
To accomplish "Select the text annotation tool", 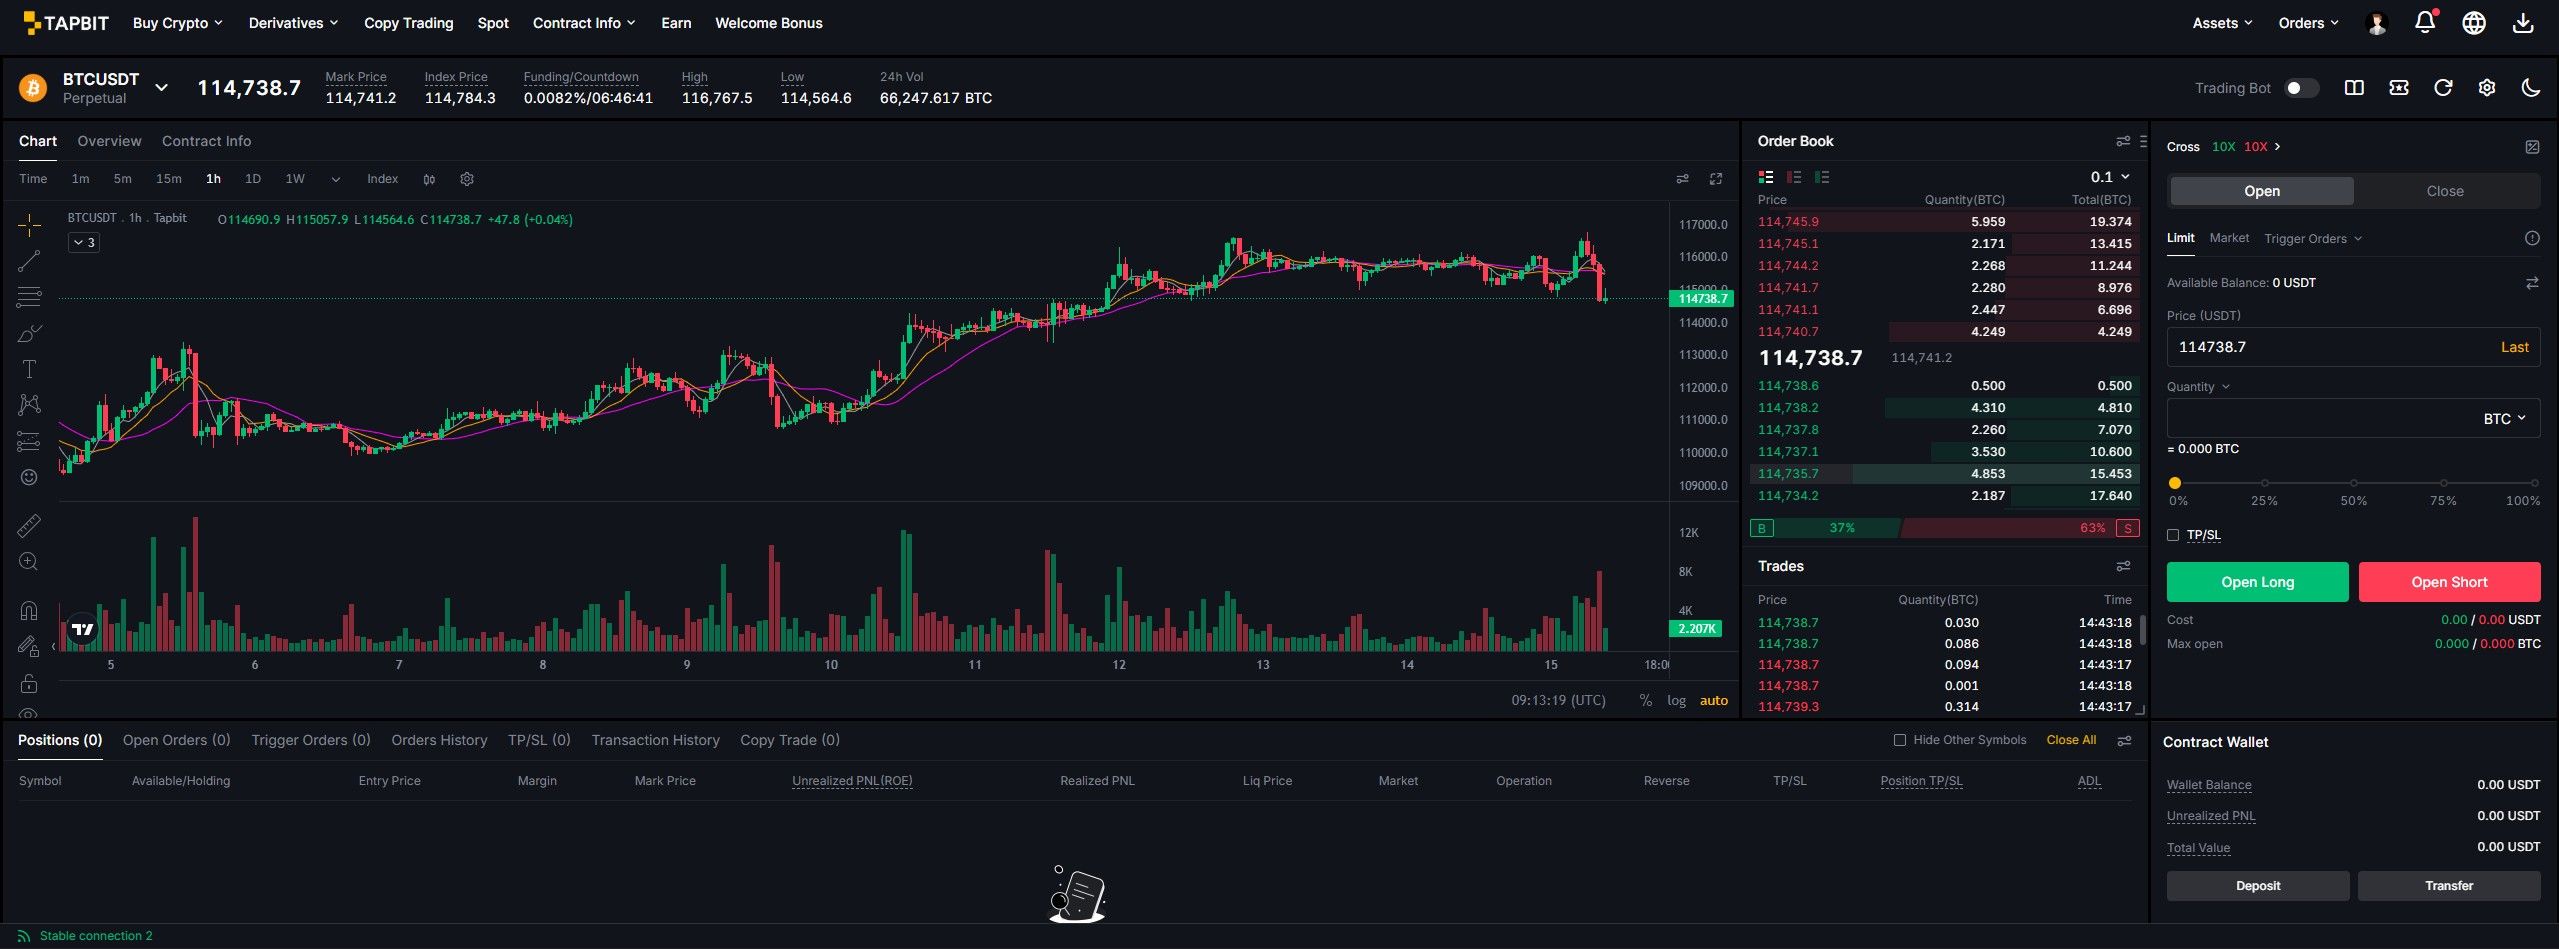I will pos(29,369).
